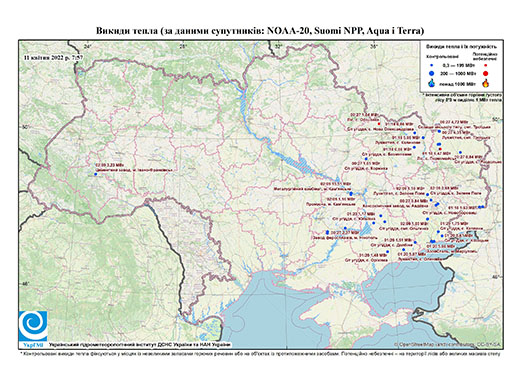Click the 0,3 — 199 МВт legend text
Image resolution: width=520 pixels, height=368 pixels.
click(458, 66)
